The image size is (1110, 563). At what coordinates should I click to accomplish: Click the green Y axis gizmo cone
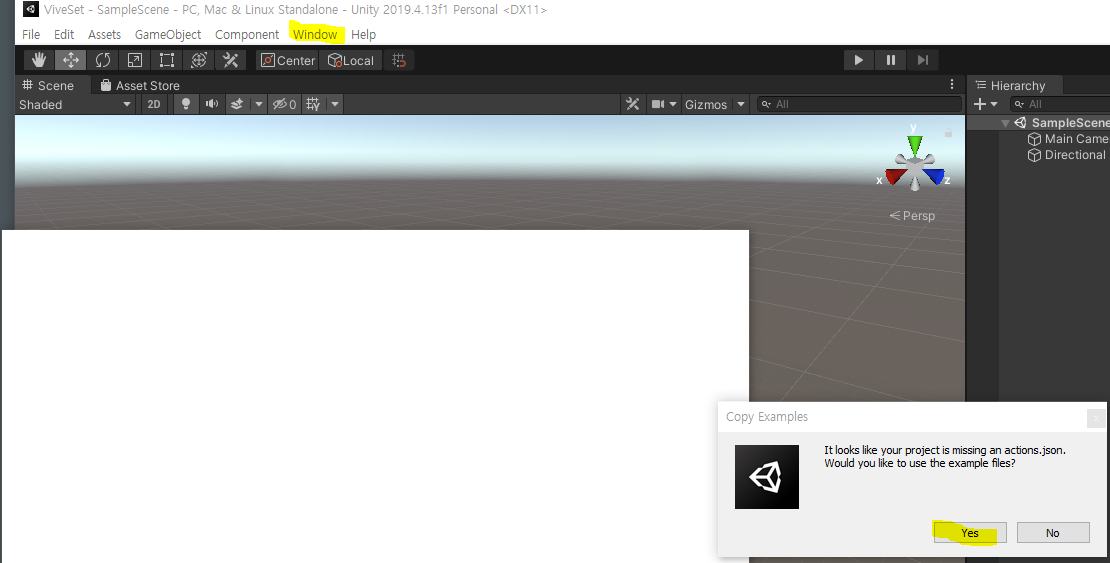coord(915,144)
